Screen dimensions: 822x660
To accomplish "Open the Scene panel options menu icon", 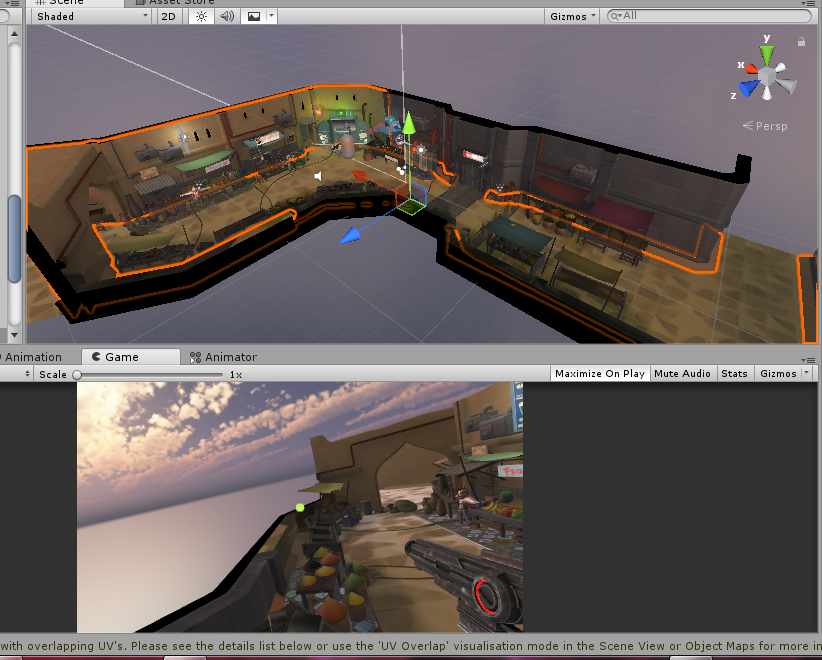I will (x=810, y=3).
